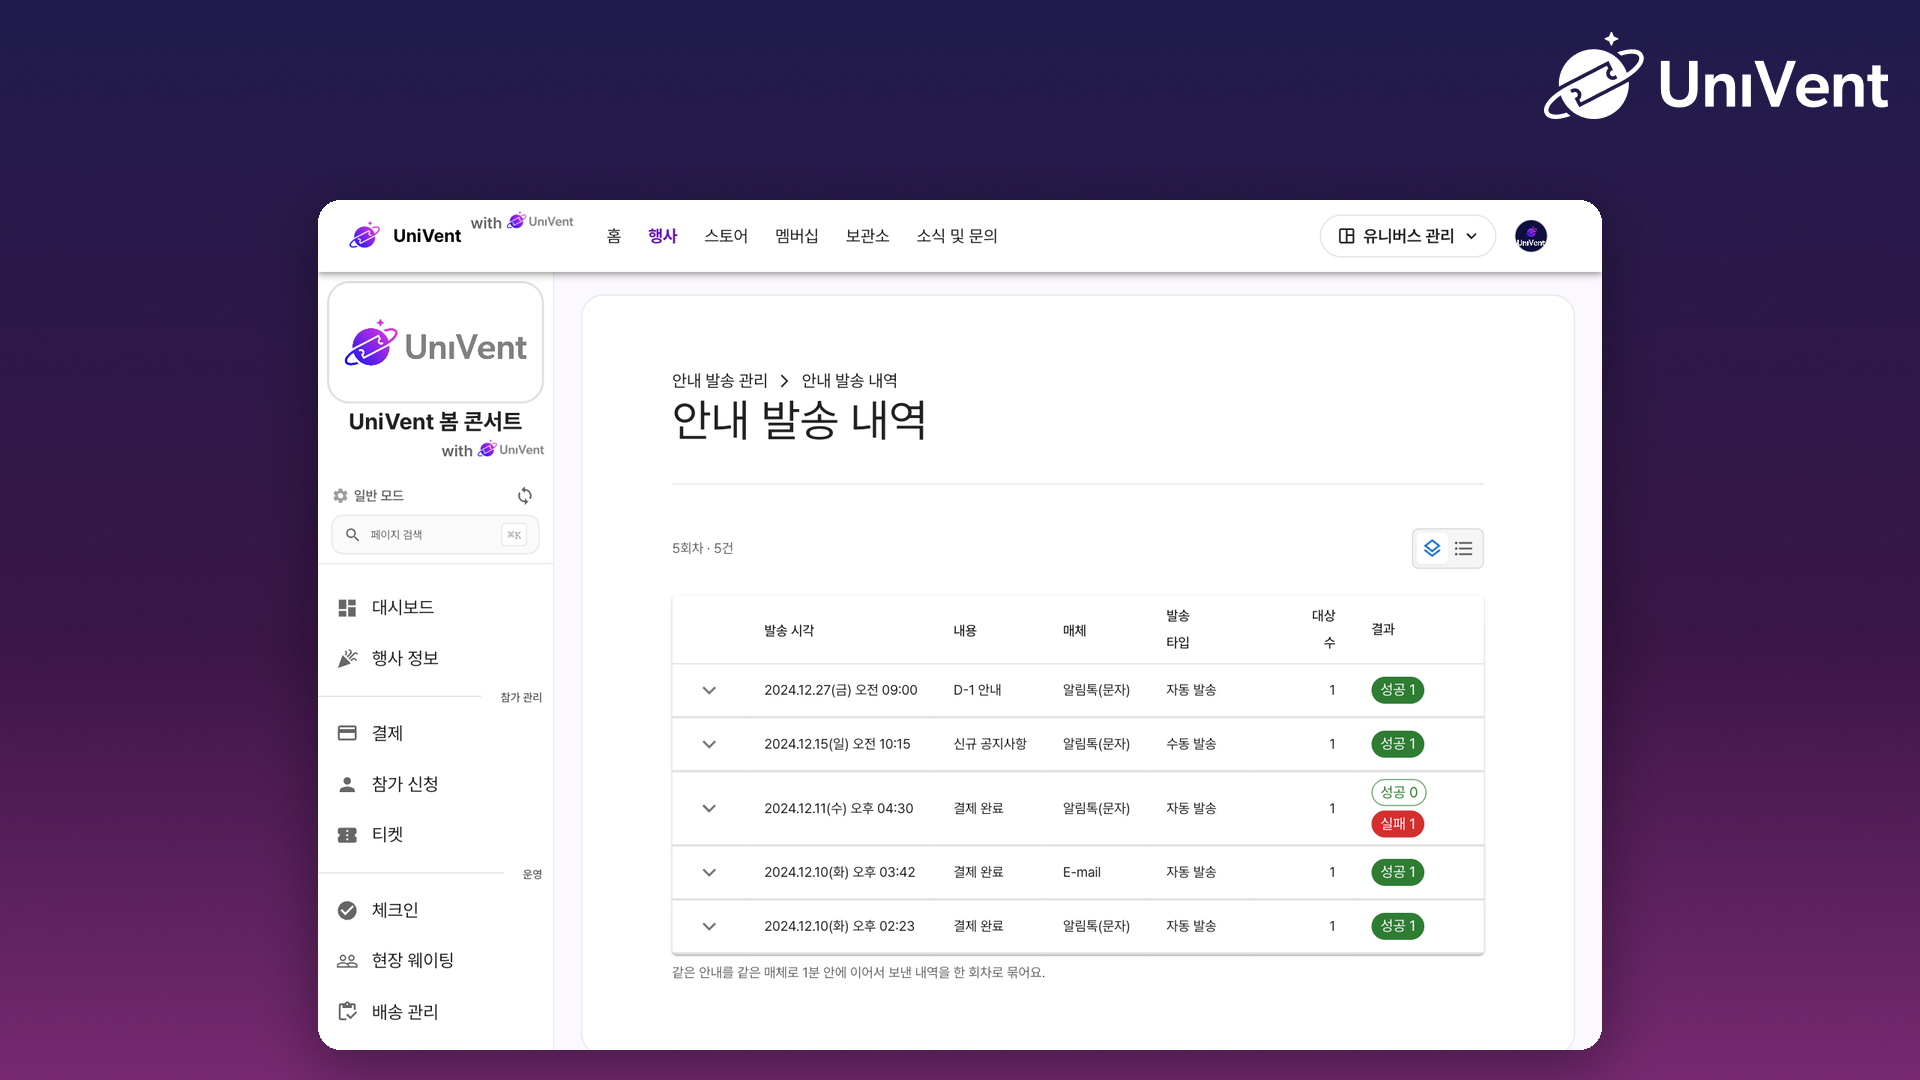Screen dimensions: 1920x1080
Task: Select the 행사 navigation tab
Action: pyautogui.click(x=663, y=236)
